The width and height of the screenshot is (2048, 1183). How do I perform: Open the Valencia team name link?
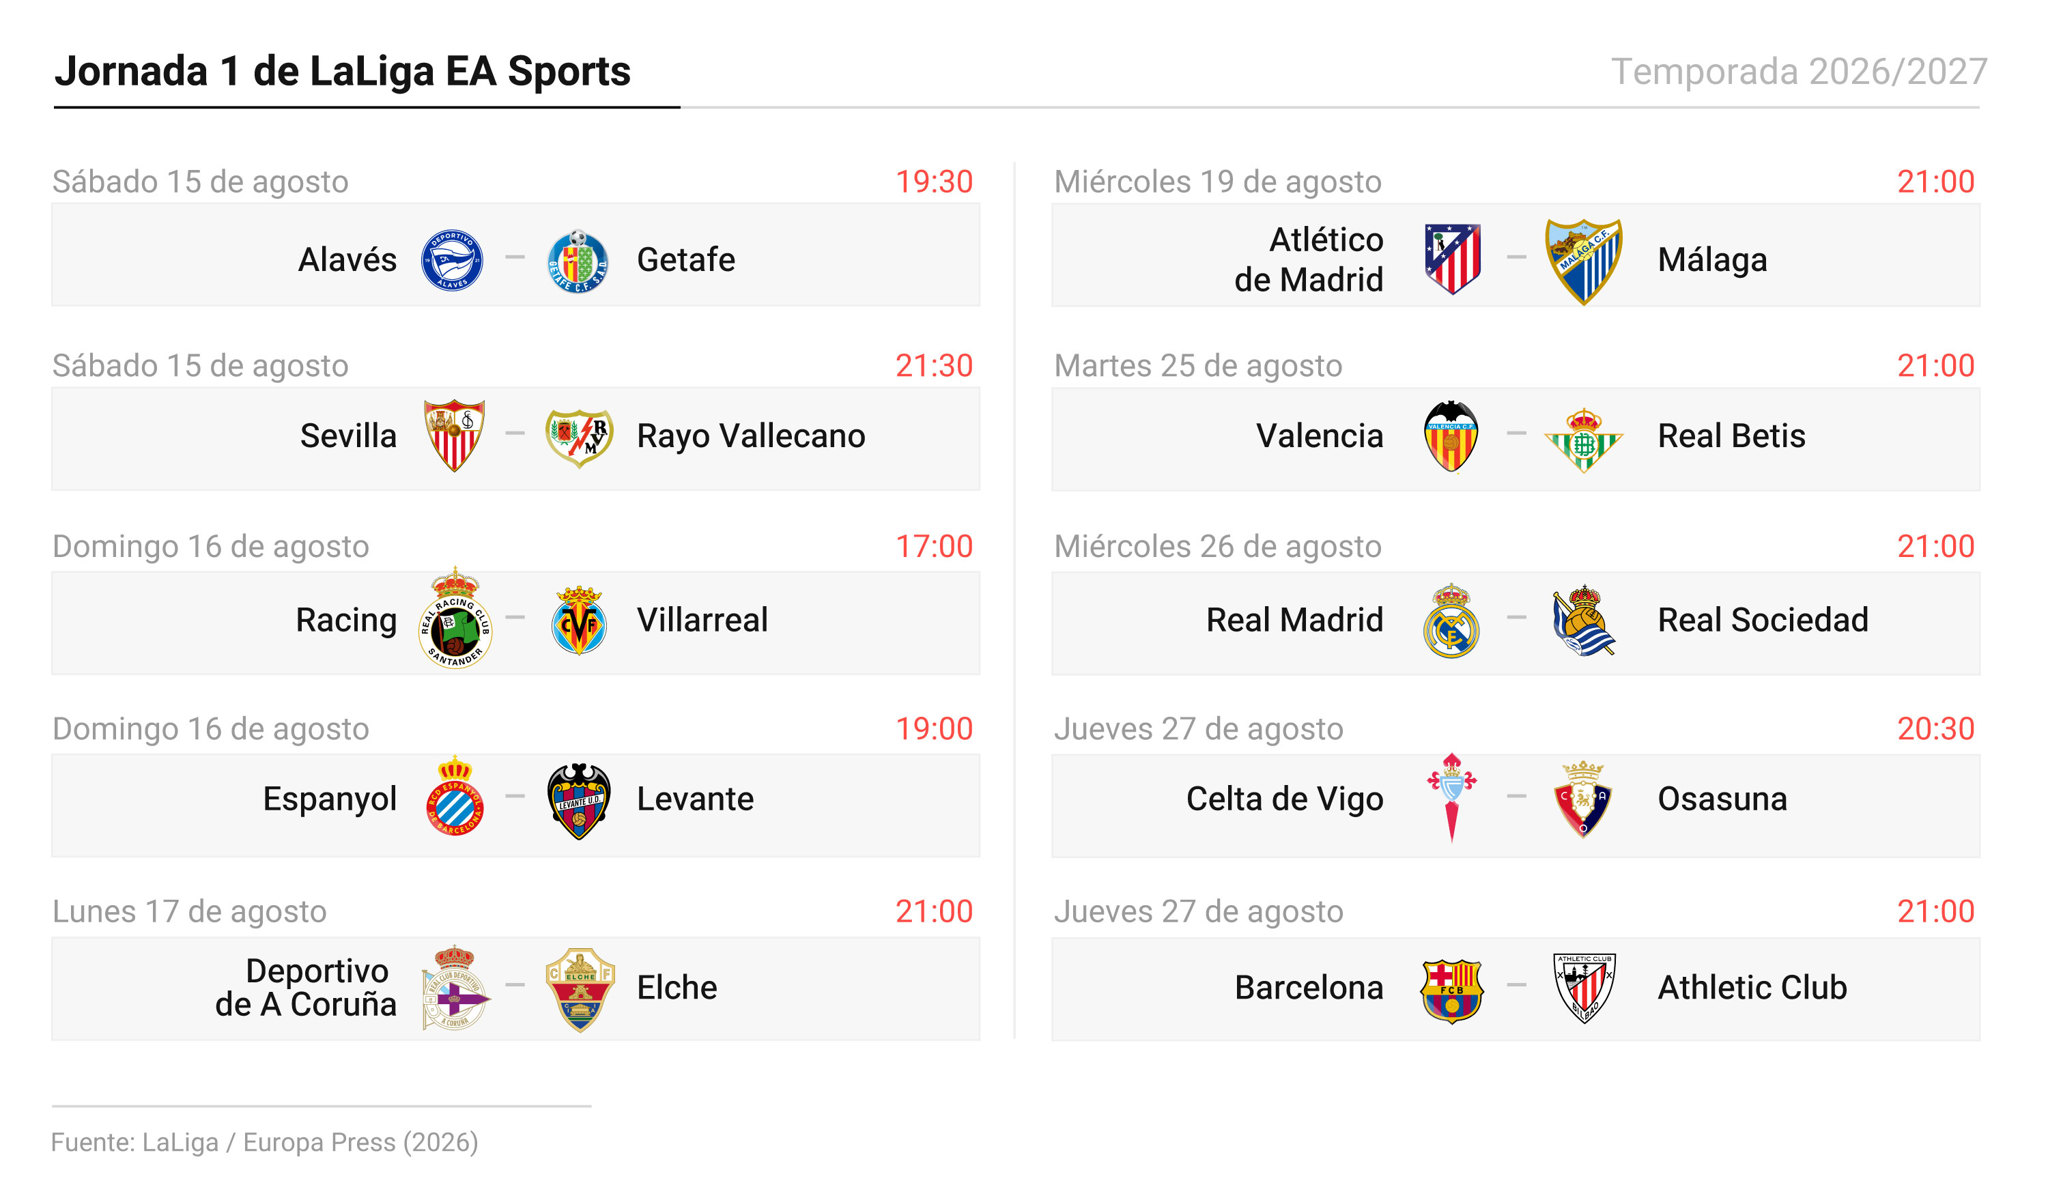click(x=1320, y=436)
